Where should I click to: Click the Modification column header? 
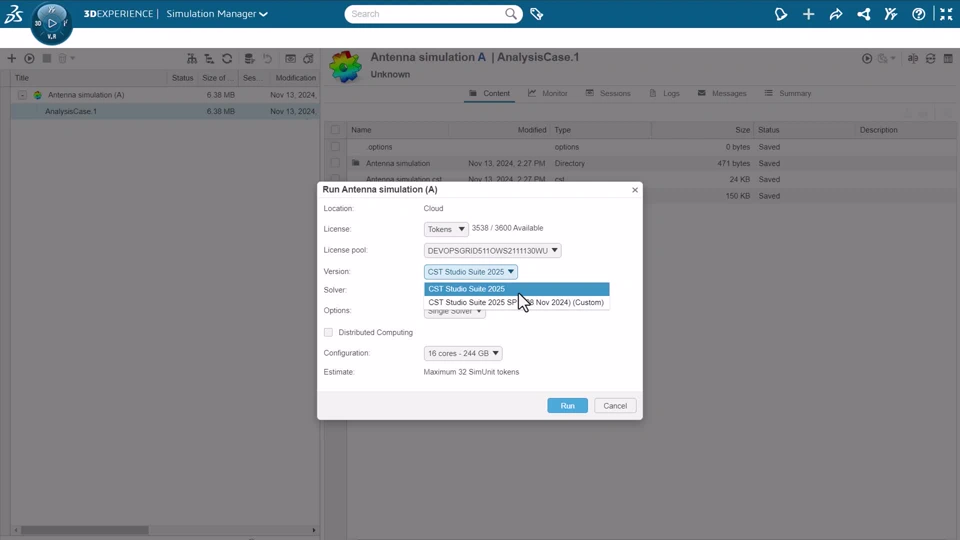click(x=295, y=78)
